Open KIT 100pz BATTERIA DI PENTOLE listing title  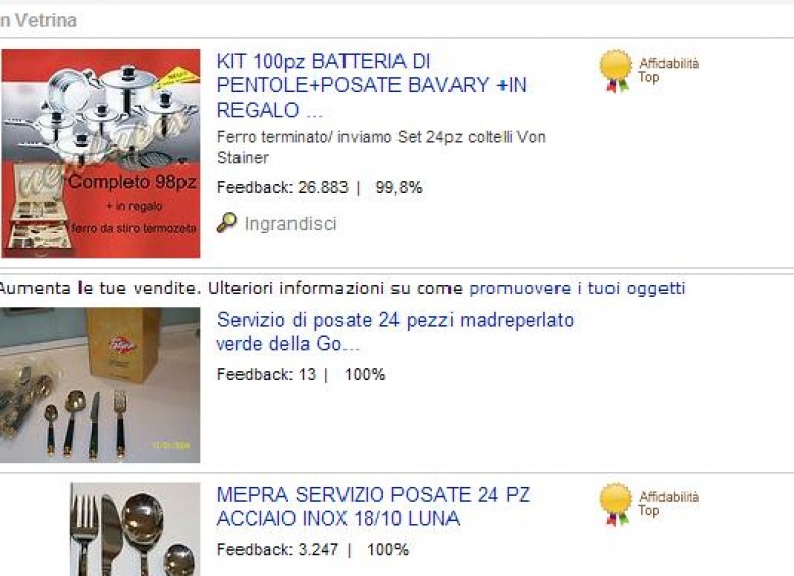pyautogui.click(x=372, y=85)
